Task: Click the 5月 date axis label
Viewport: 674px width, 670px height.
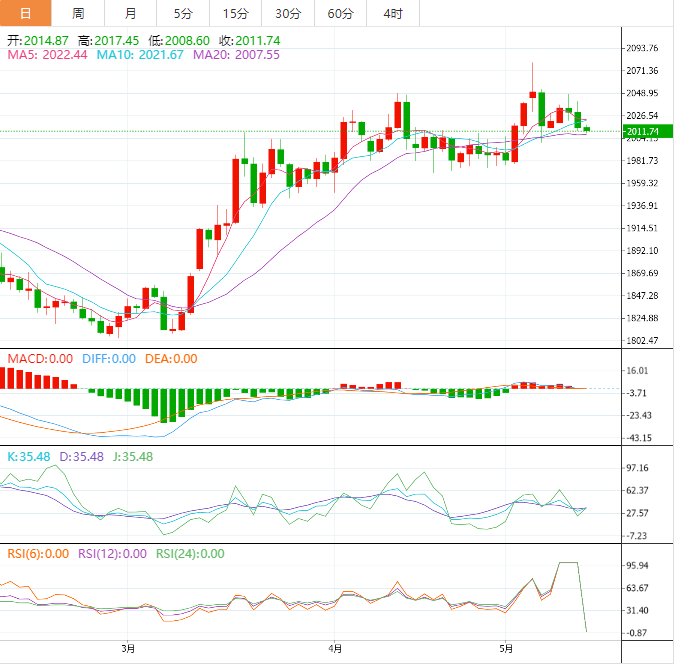Action: point(506,649)
